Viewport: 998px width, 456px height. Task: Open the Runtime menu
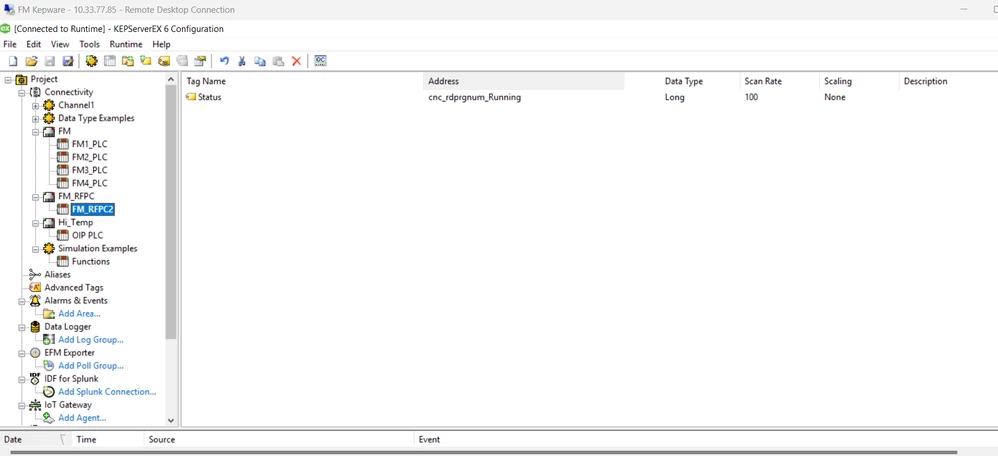[x=126, y=45]
